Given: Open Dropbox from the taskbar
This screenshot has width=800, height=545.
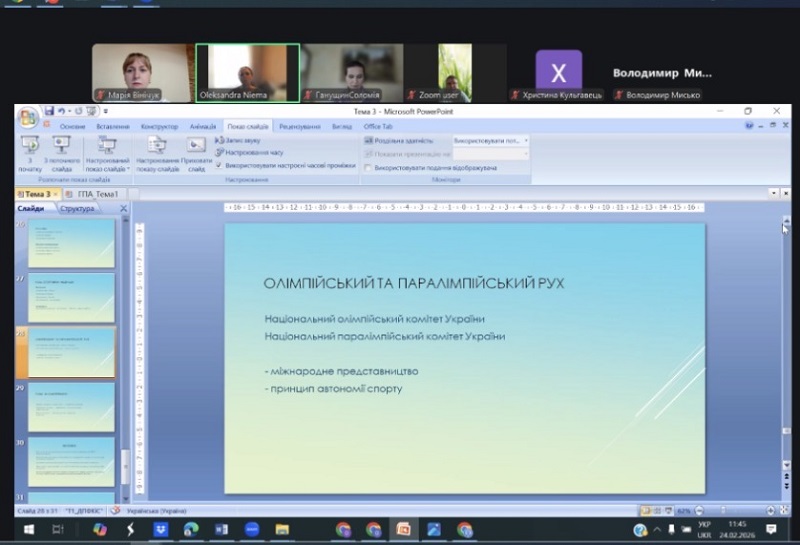Looking at the screenshot, I should click(x=161, y=529).
